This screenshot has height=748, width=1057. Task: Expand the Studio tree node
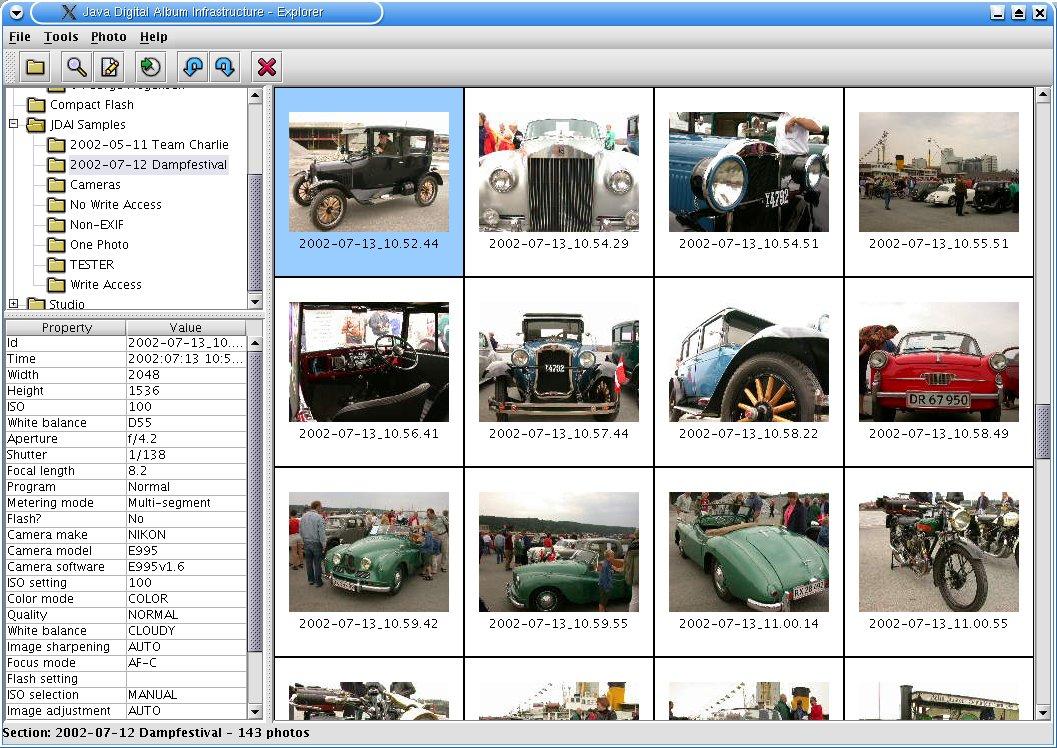tap(13, 304)
